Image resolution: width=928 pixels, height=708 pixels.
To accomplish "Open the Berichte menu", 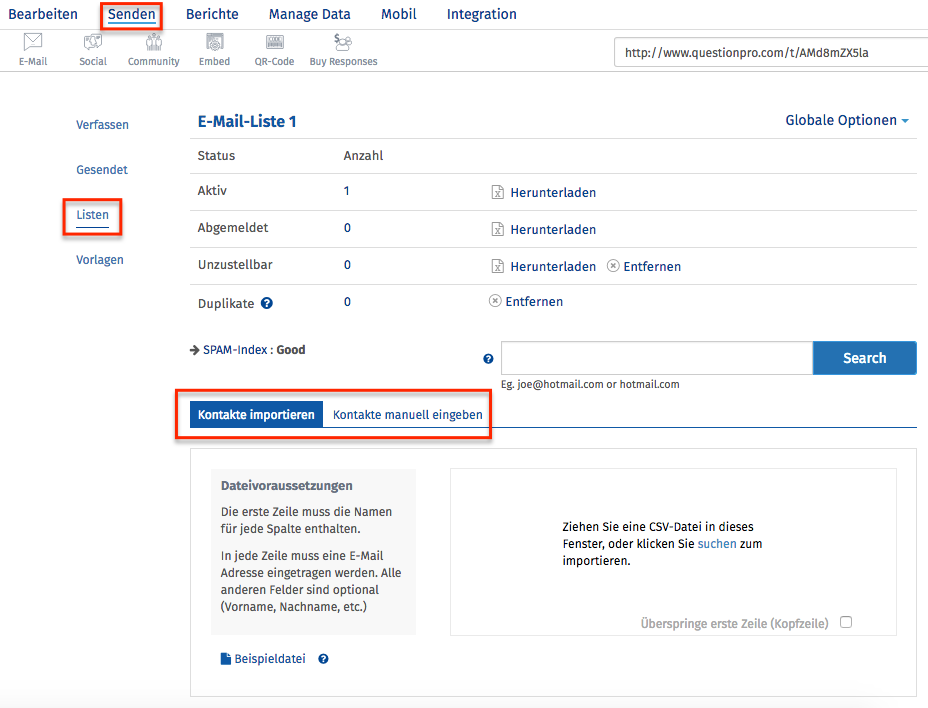I will click(x=212, y=14).
